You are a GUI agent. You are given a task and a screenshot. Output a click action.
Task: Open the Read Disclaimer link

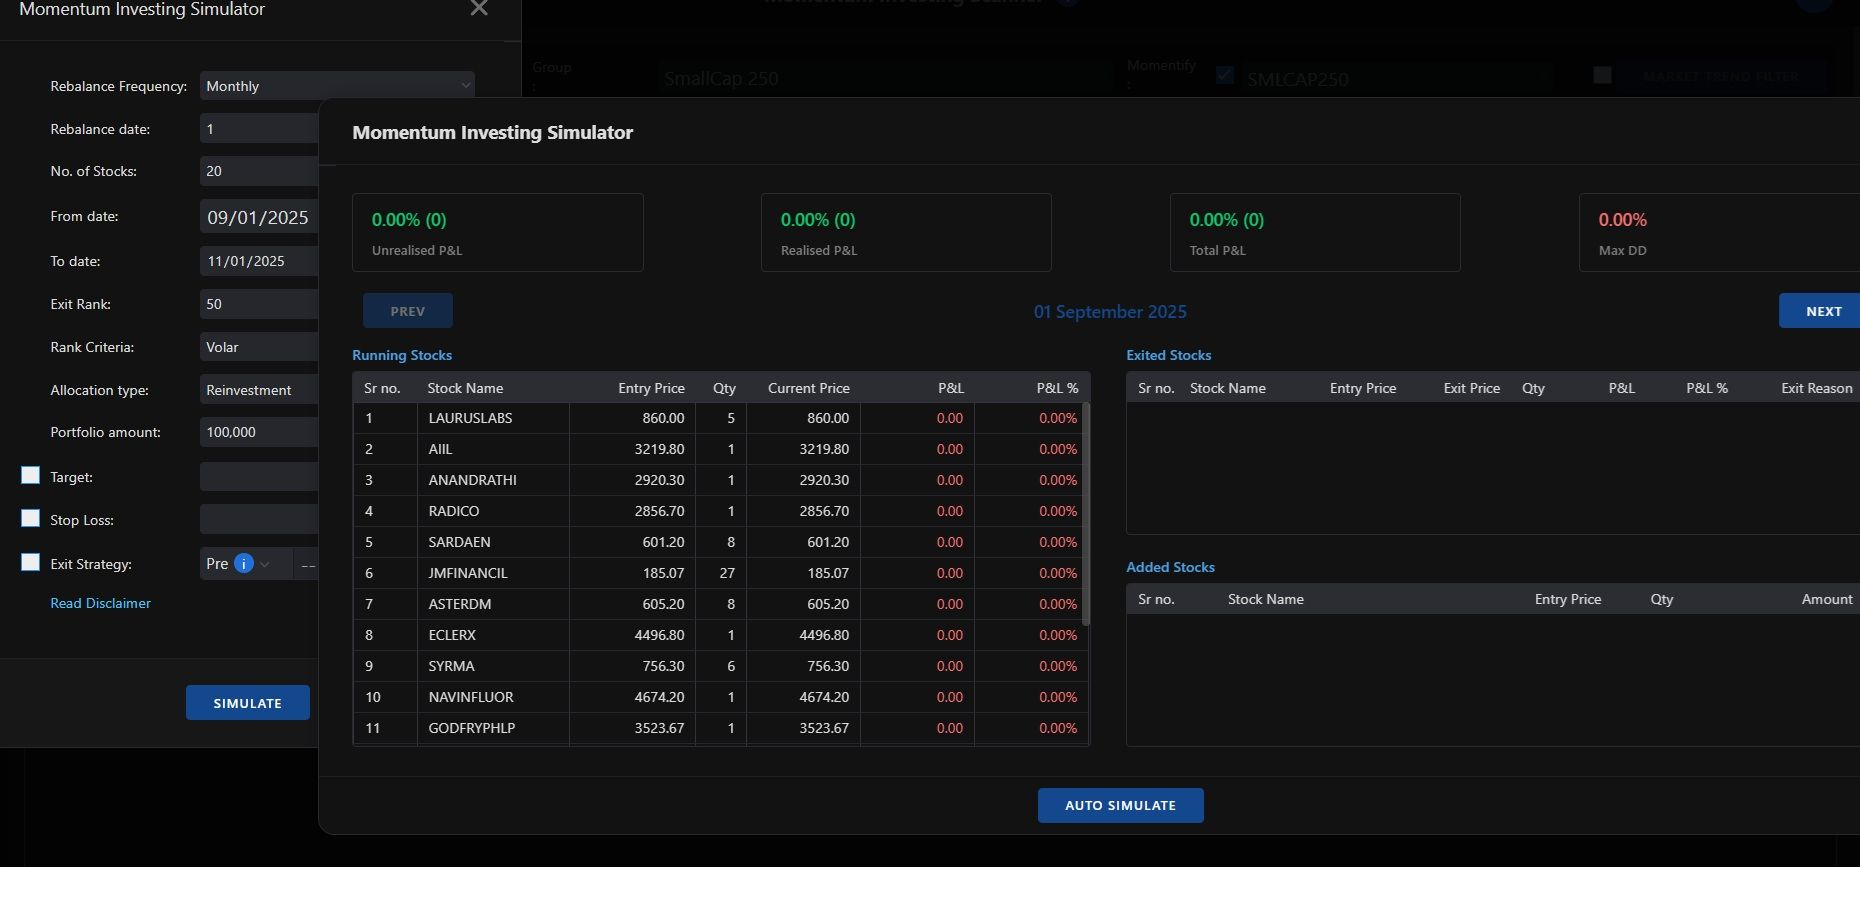tap(100, 603)
